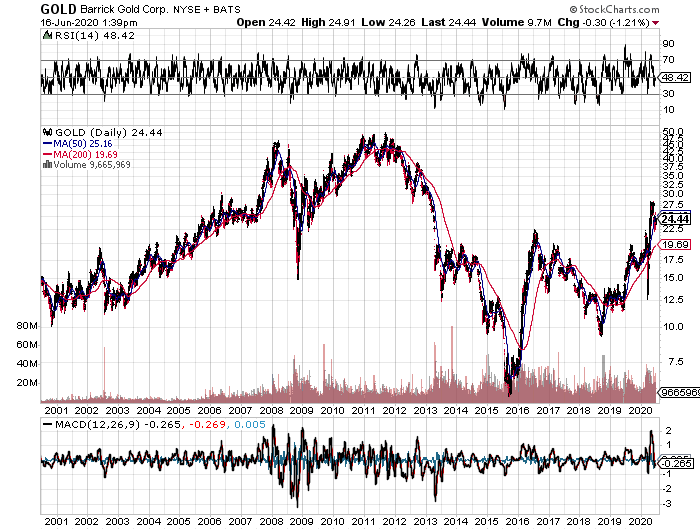Click the '16-Jun-2020 1:39pm' timestamp
This screenshot has width=700, height=530.
(89, 23)
